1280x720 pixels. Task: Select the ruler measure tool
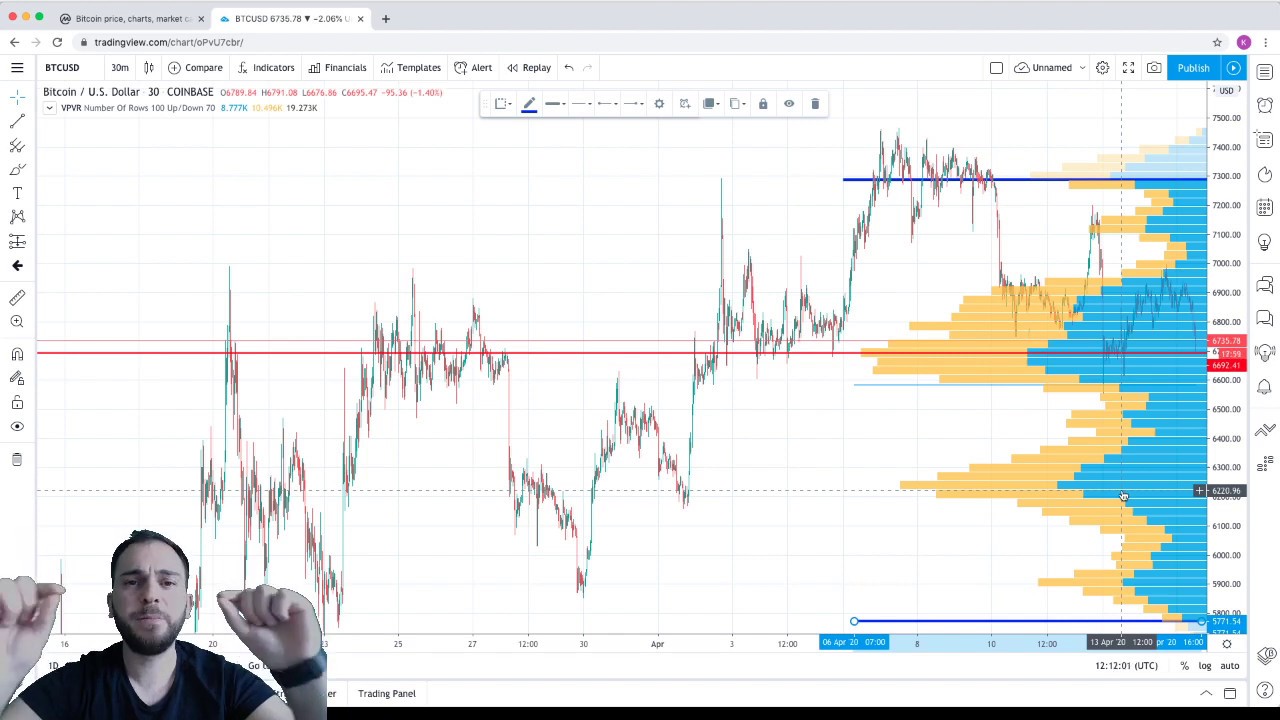pyautogui.click(x=17, y=297)
